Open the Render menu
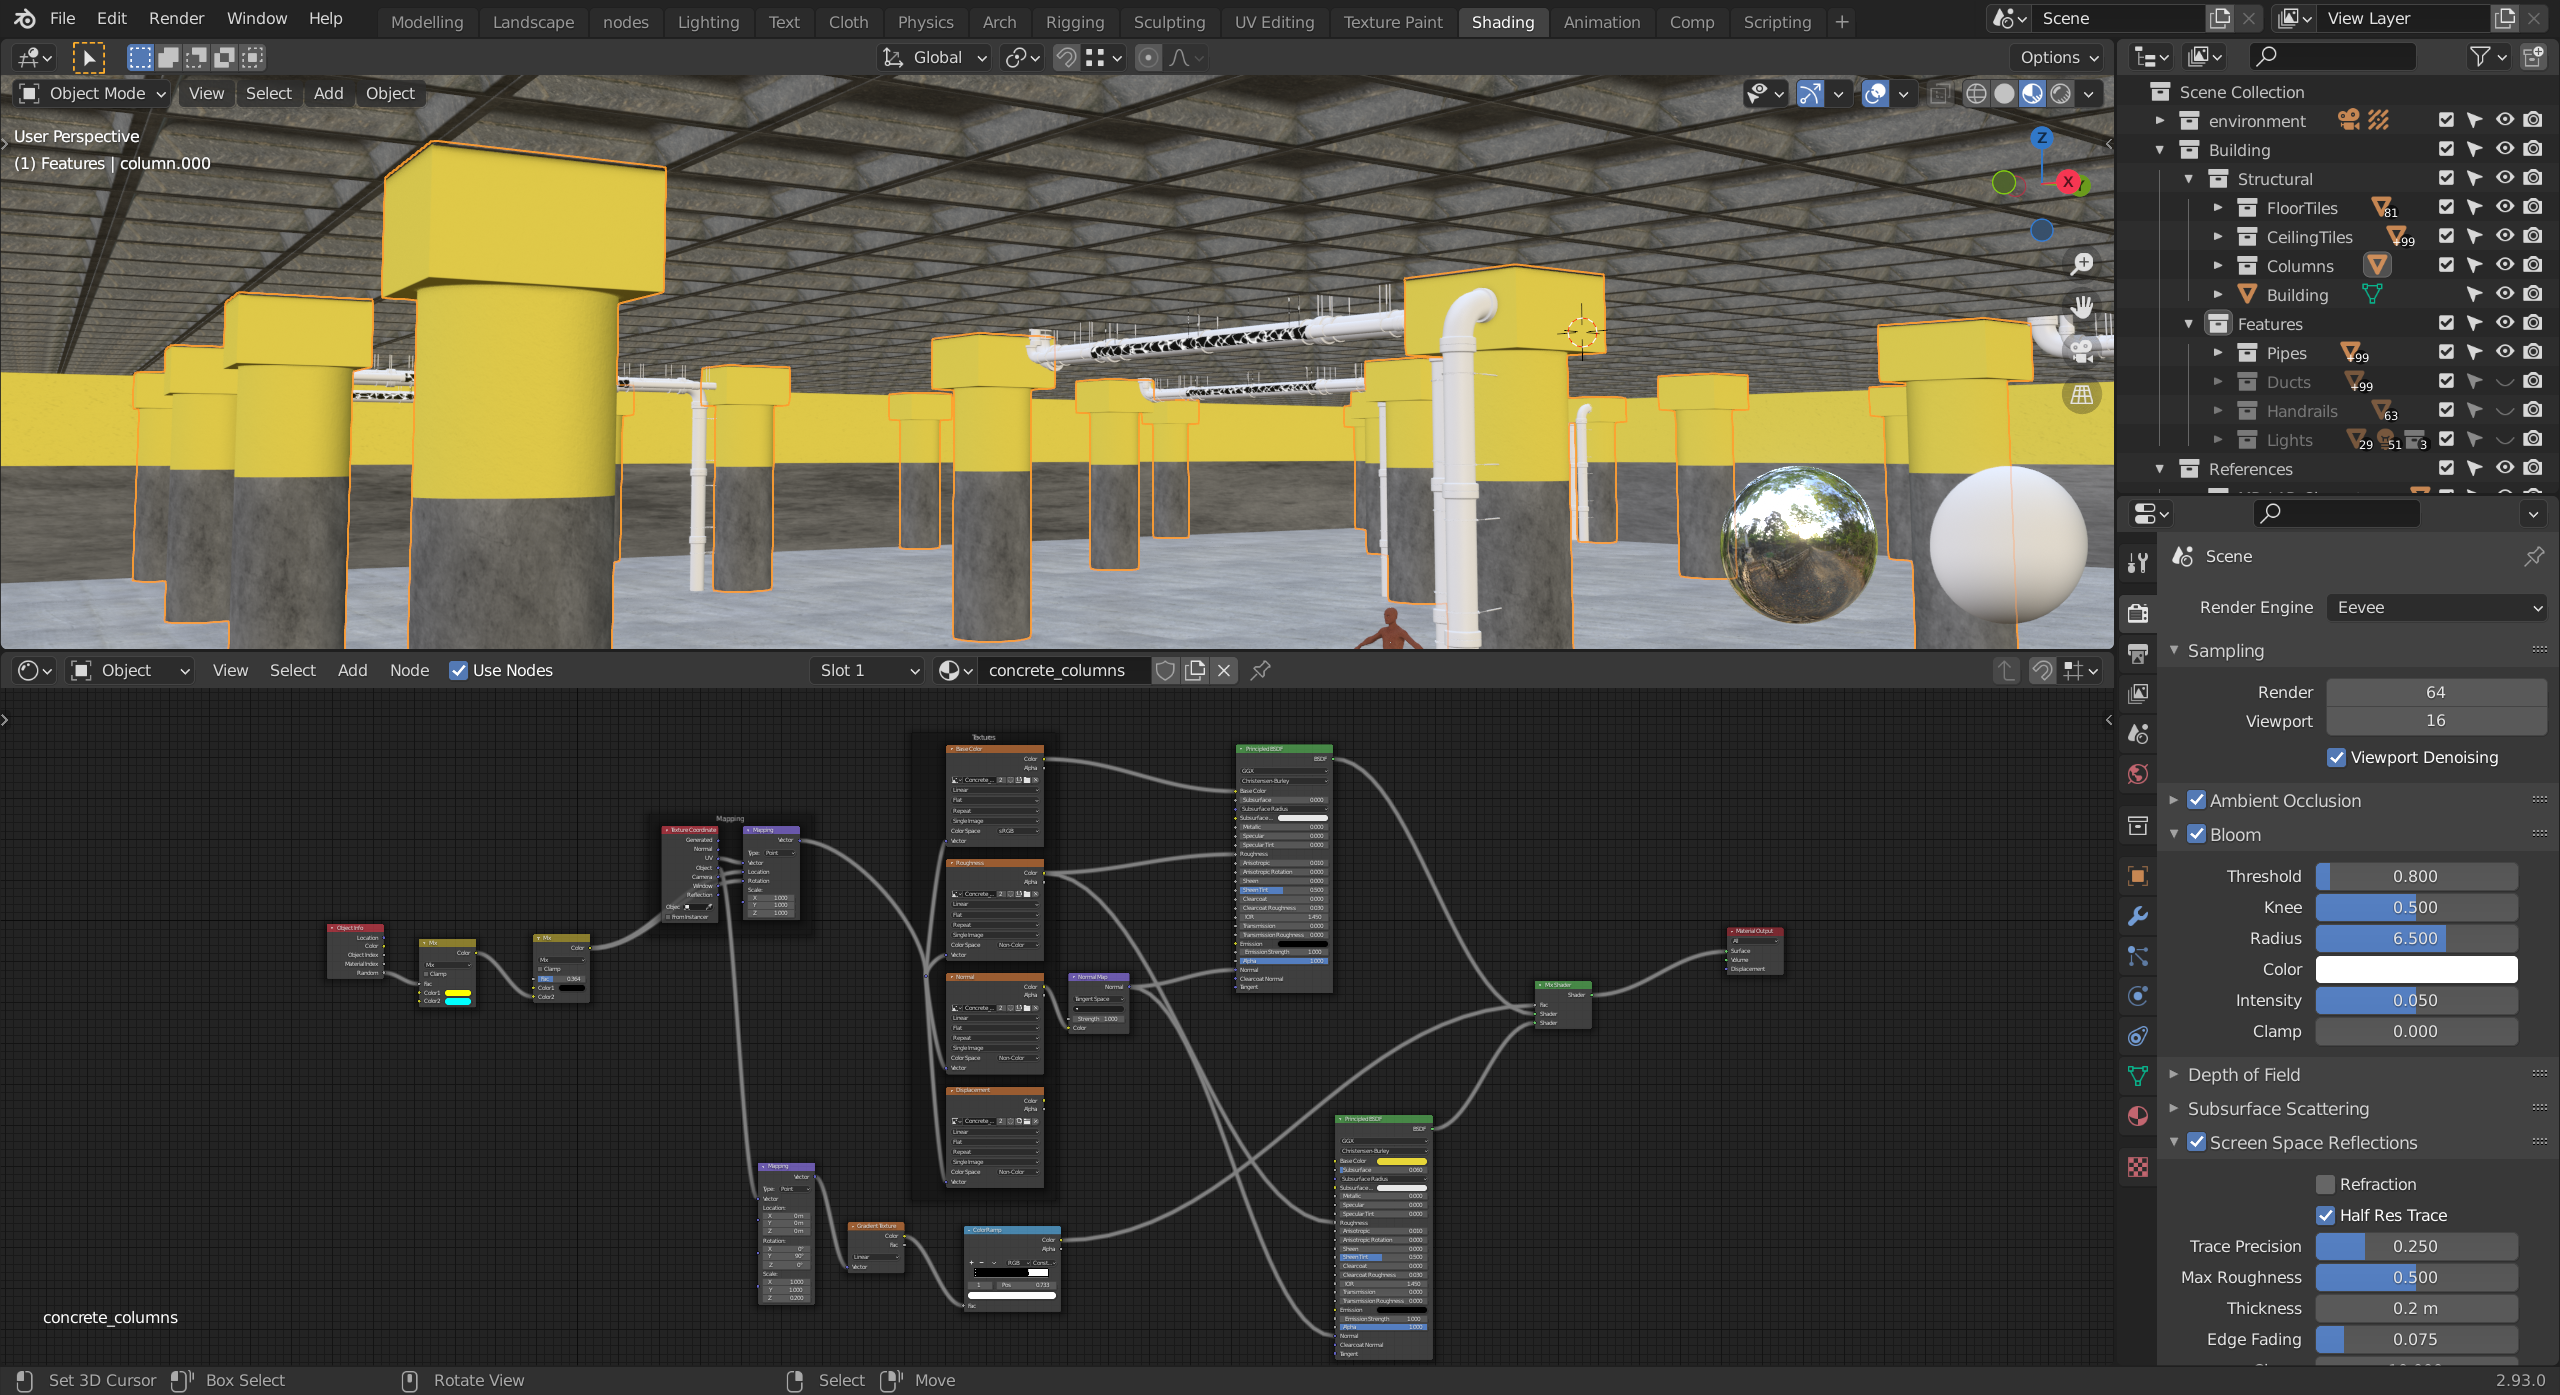The height and width of the screenshot is (1395, 2560). tap(176, 18)
